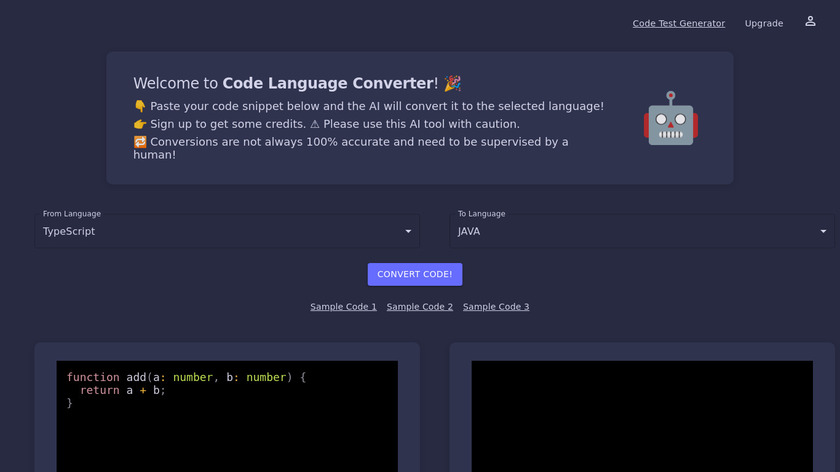840x472 pixels.
Task: Load Sample Code 3
Action: [496, 307]
